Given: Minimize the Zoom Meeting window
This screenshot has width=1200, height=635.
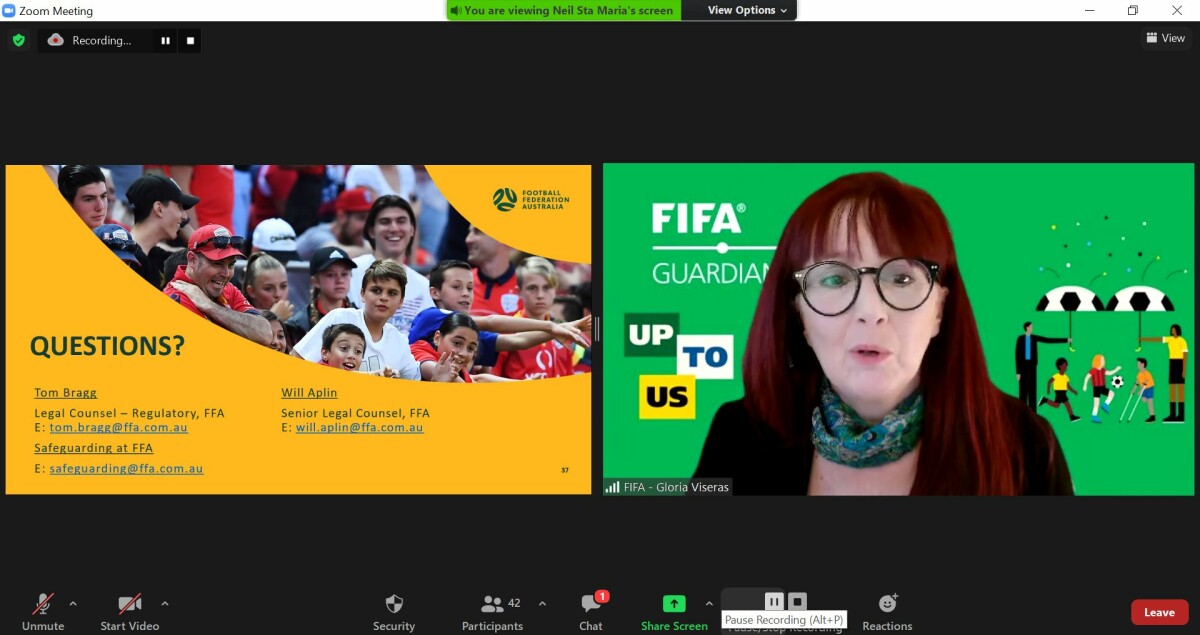Looking at the screenshot, I should coord(1088,10).
